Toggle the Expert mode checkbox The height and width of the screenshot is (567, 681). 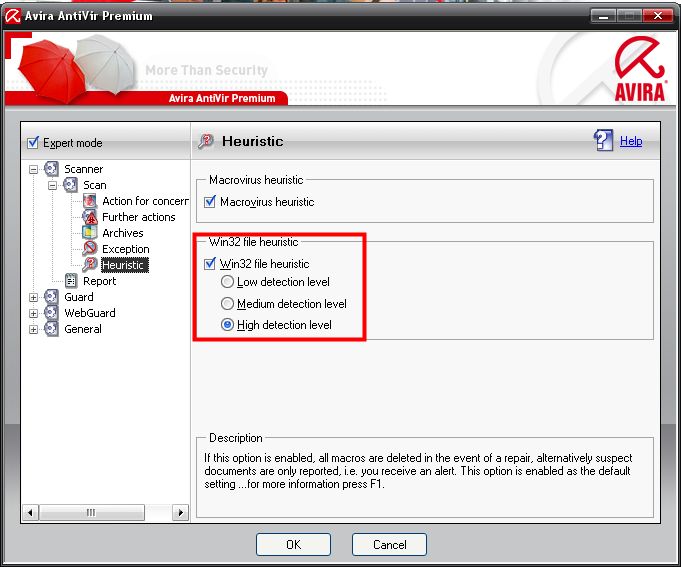(33, 143)
